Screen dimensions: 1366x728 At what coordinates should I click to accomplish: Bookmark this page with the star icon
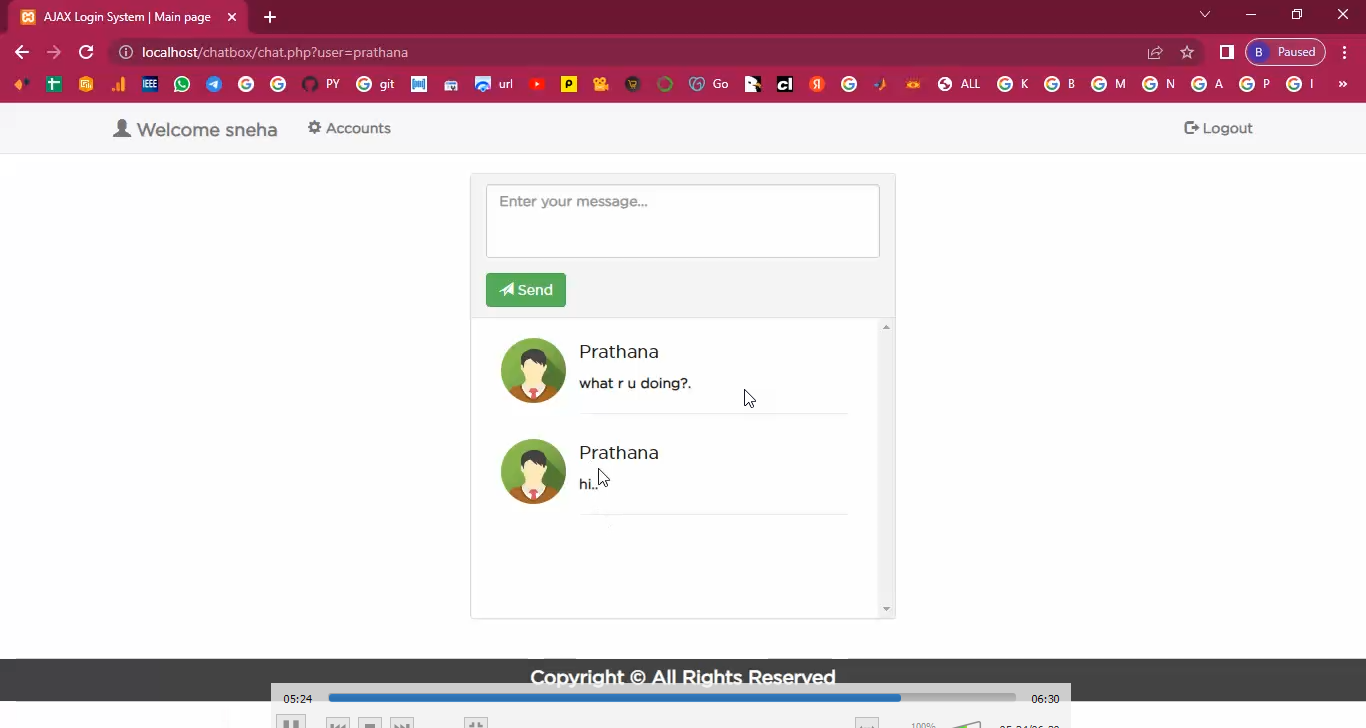pyautogui.click(x=1187, y=52)
